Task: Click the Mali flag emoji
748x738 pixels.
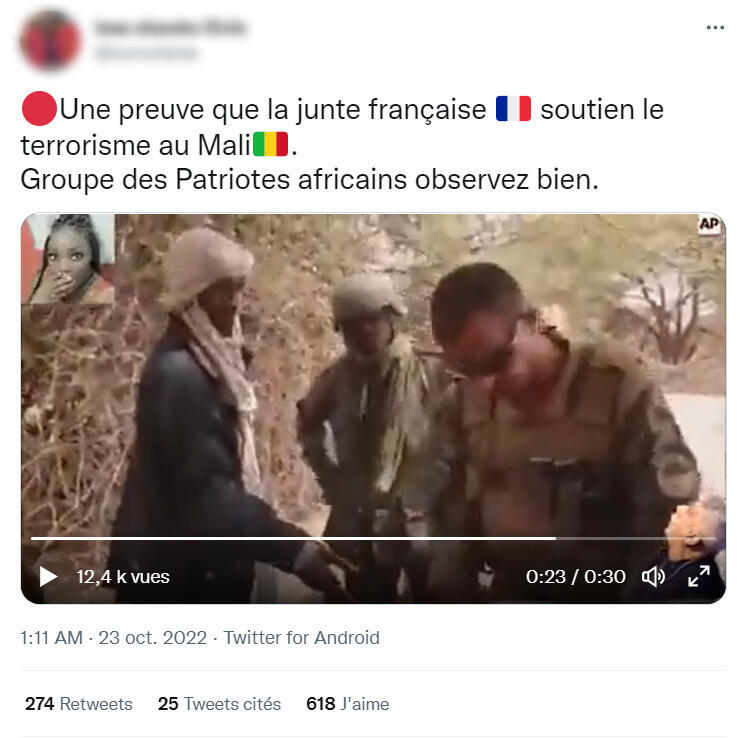Action: pos(270,145)
